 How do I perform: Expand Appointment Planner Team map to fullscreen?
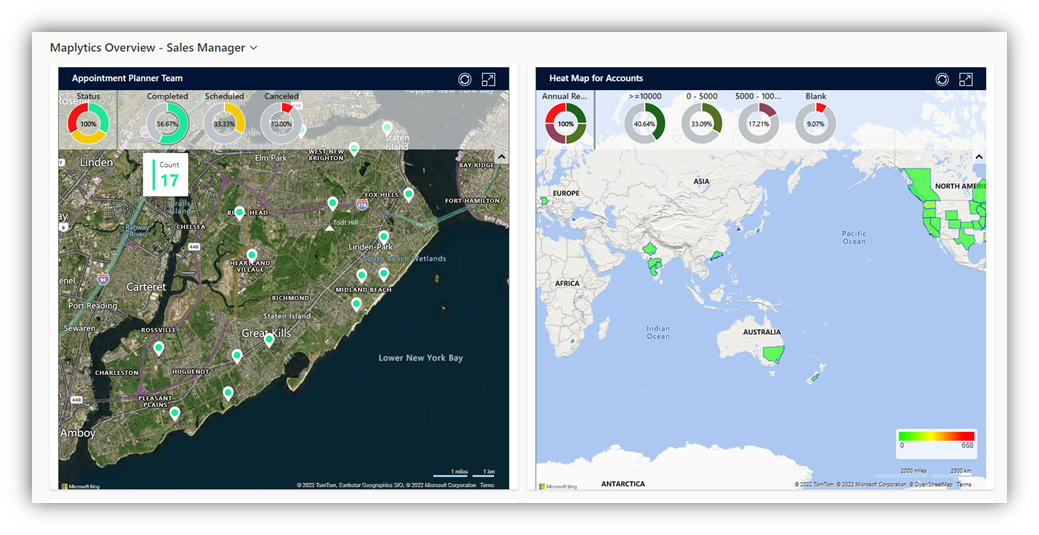click(x=488, y=79)
